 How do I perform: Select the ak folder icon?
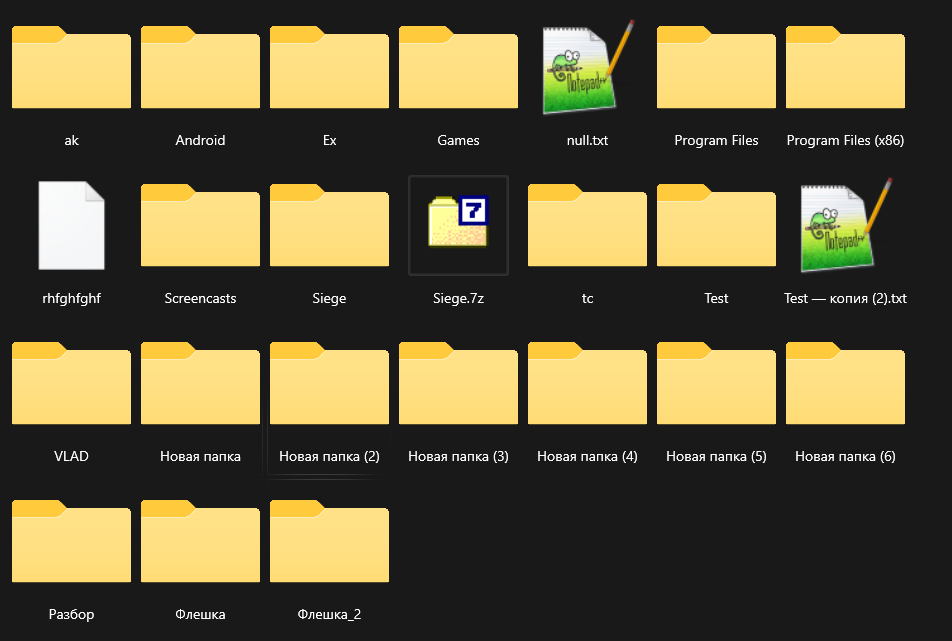71,67
